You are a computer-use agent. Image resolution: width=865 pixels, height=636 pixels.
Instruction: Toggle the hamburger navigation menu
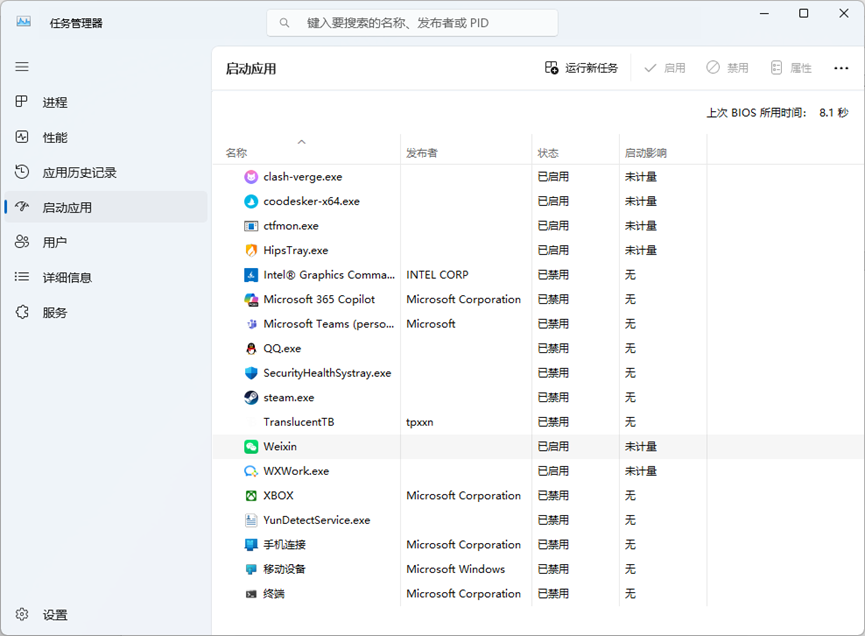coord(22,67)
